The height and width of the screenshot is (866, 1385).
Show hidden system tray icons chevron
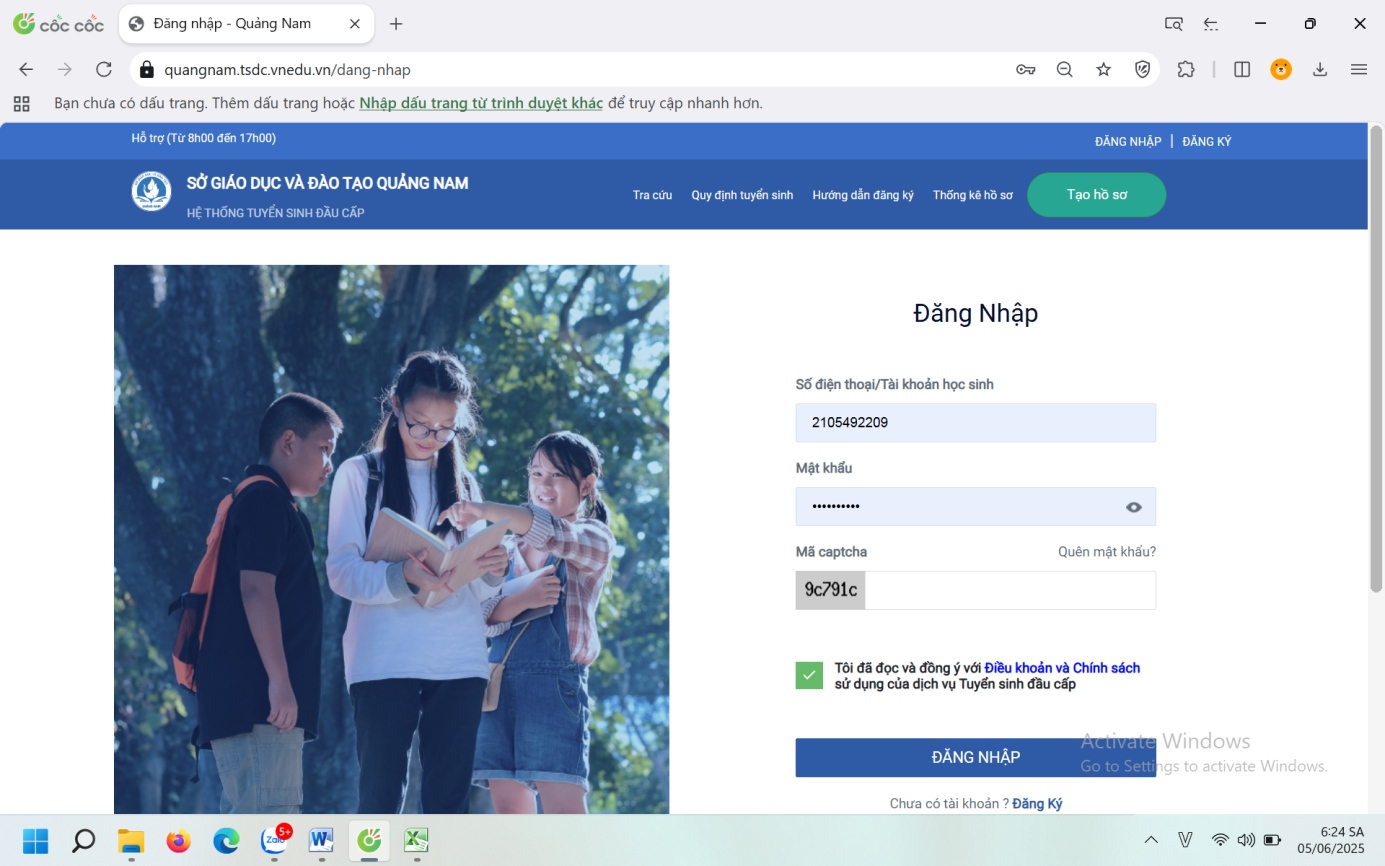[x=1151, y=840]
